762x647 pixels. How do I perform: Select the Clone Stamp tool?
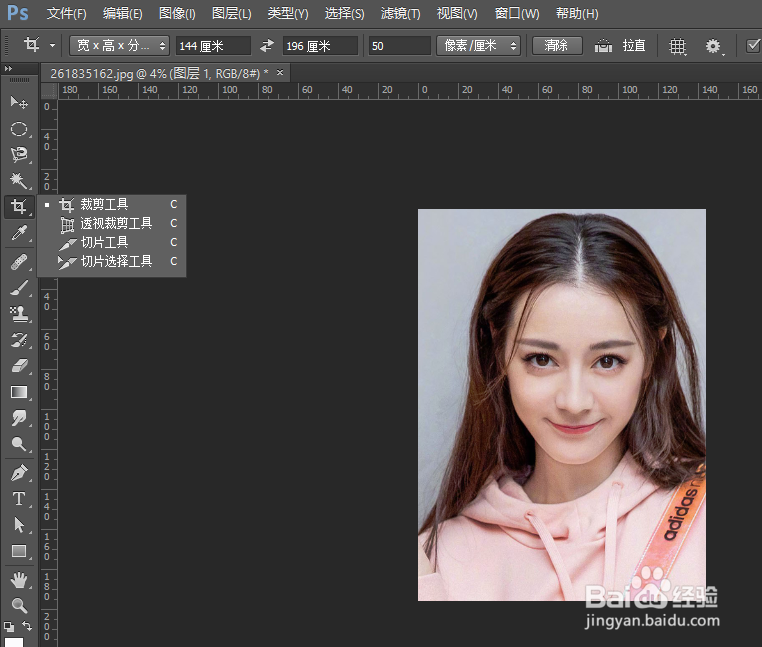click(x=19, y=314)
